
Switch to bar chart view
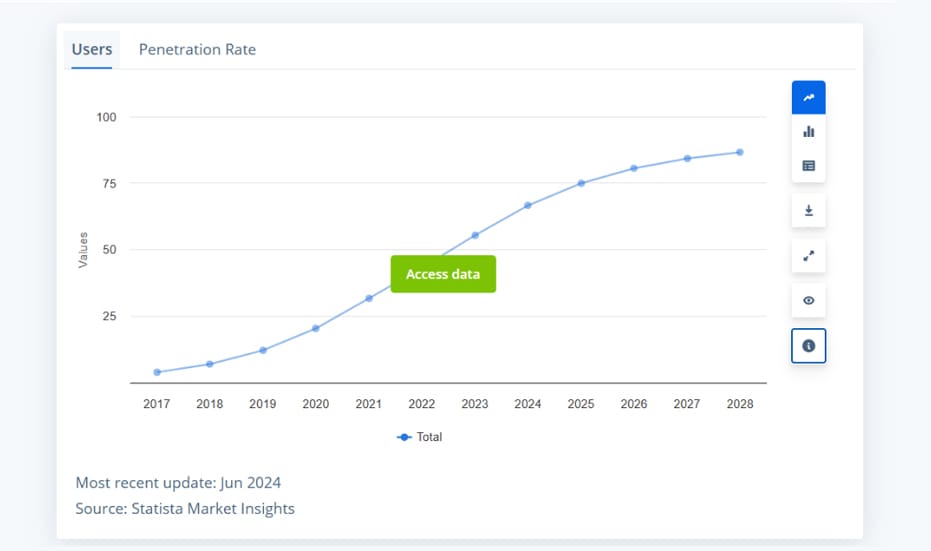(808, 131)
